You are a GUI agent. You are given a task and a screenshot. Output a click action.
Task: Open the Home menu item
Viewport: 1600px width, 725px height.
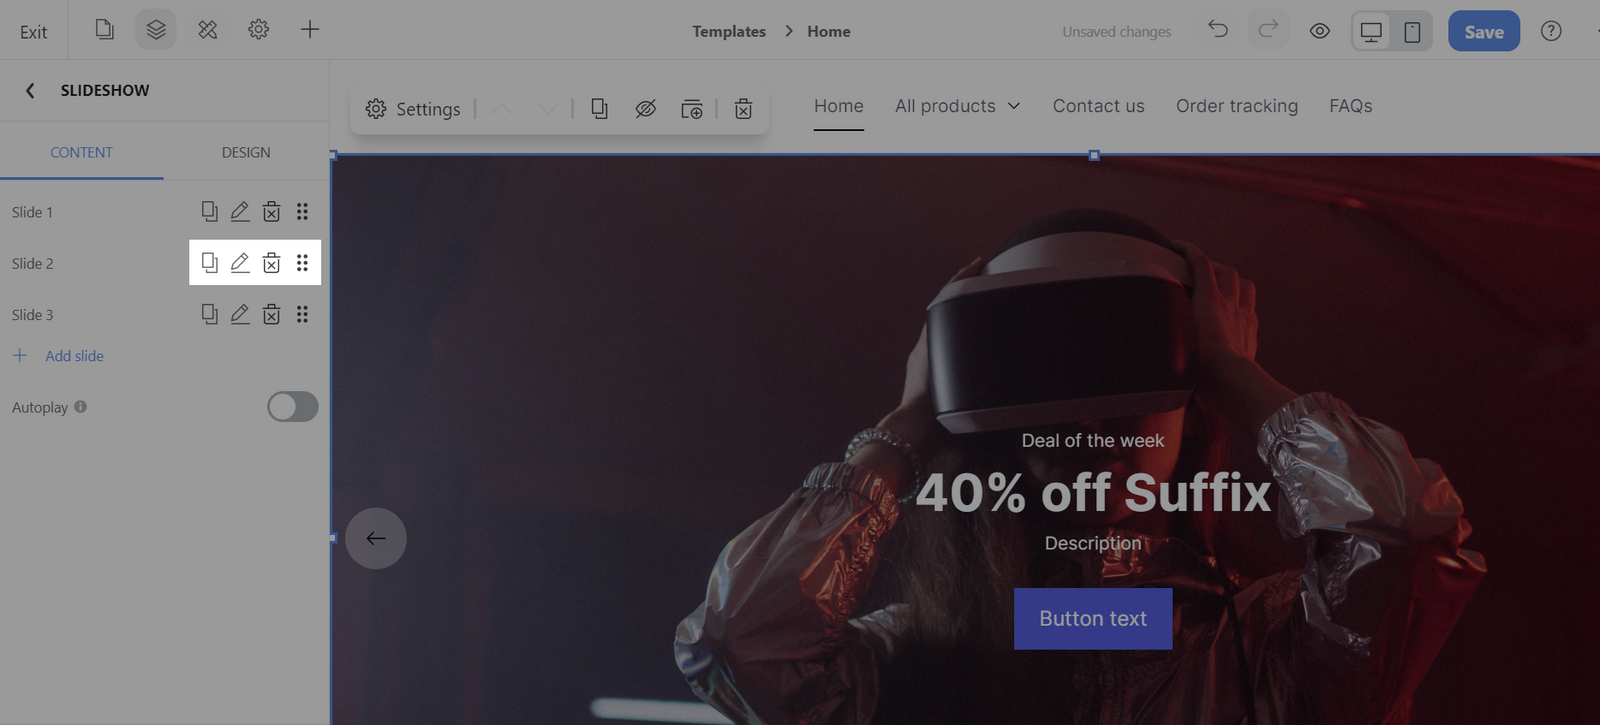click(x=838, y=106)
